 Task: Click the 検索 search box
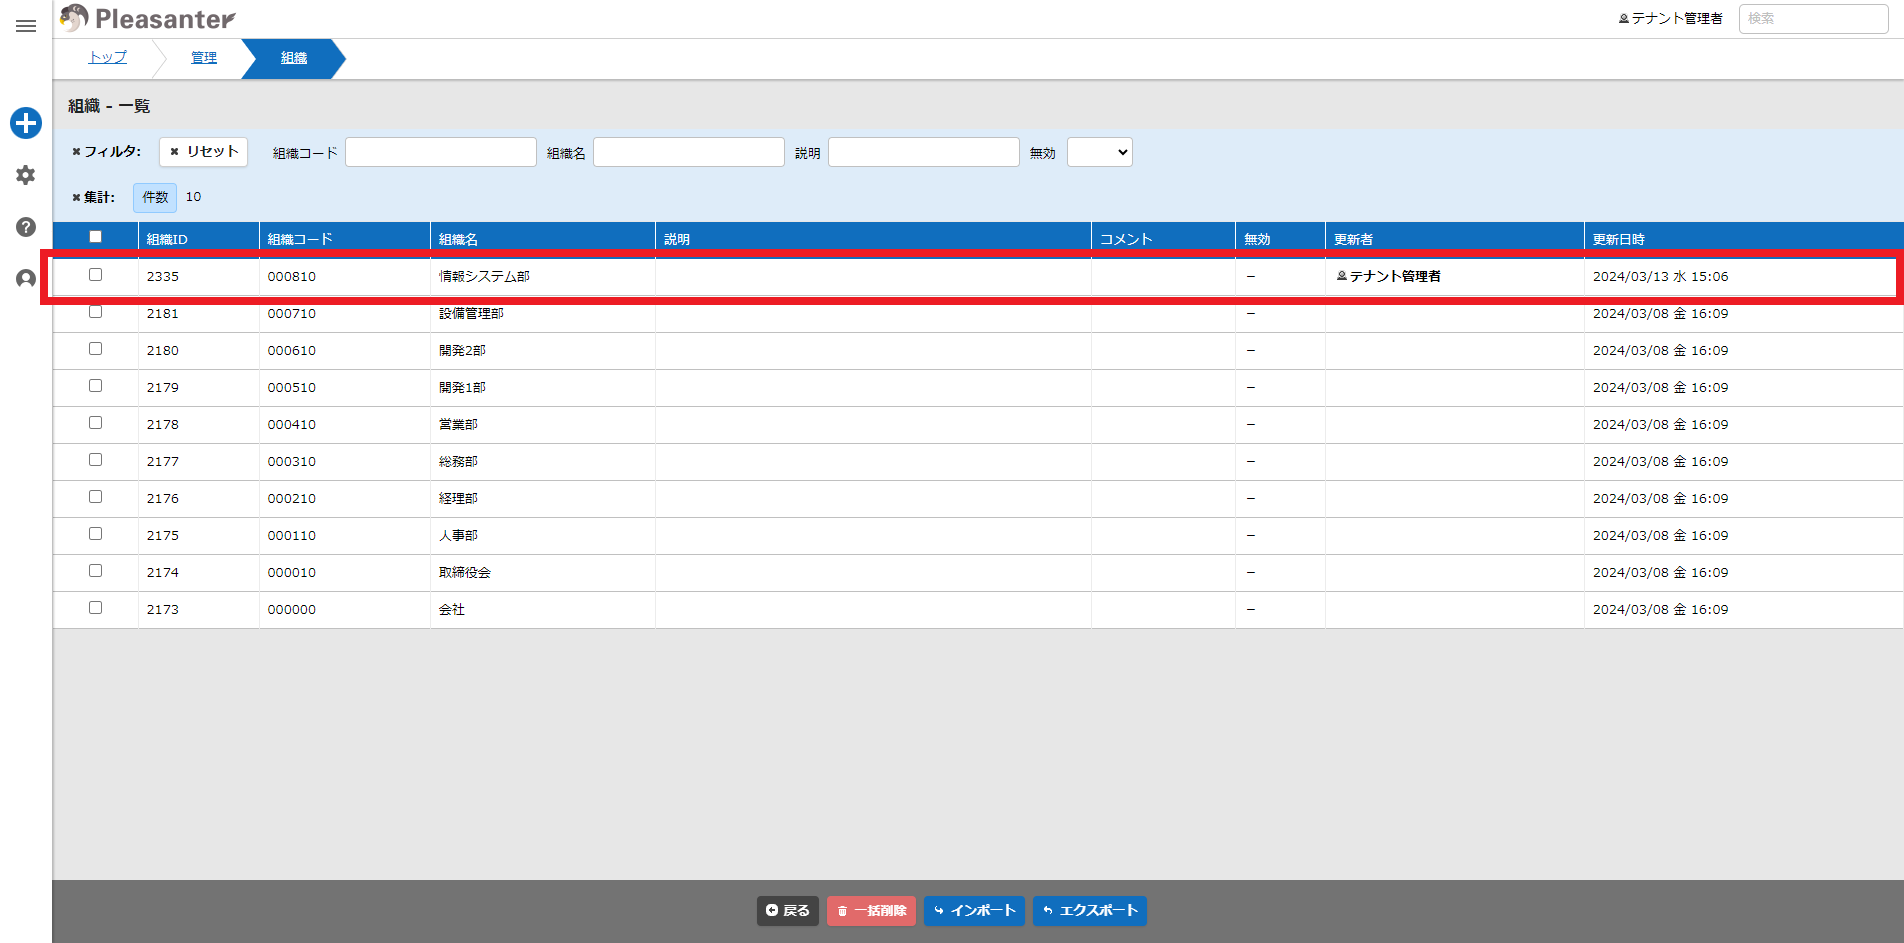click(x=1813, y=18)
